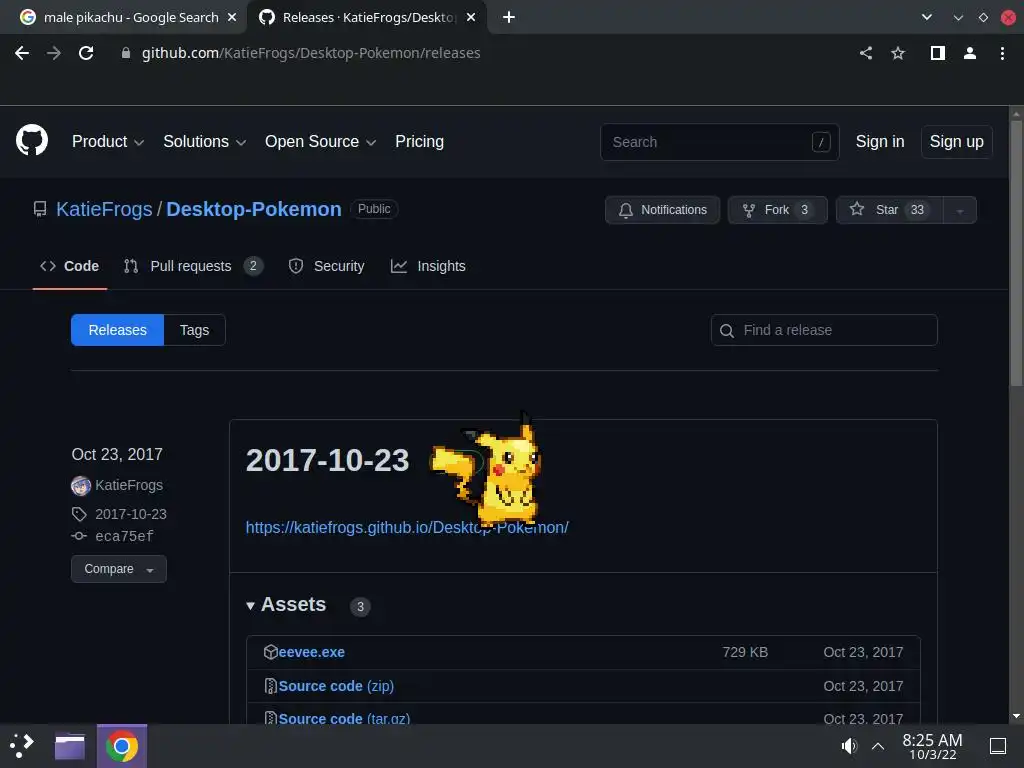Reload the page with the refresh icon

click(x=86, y=53)
